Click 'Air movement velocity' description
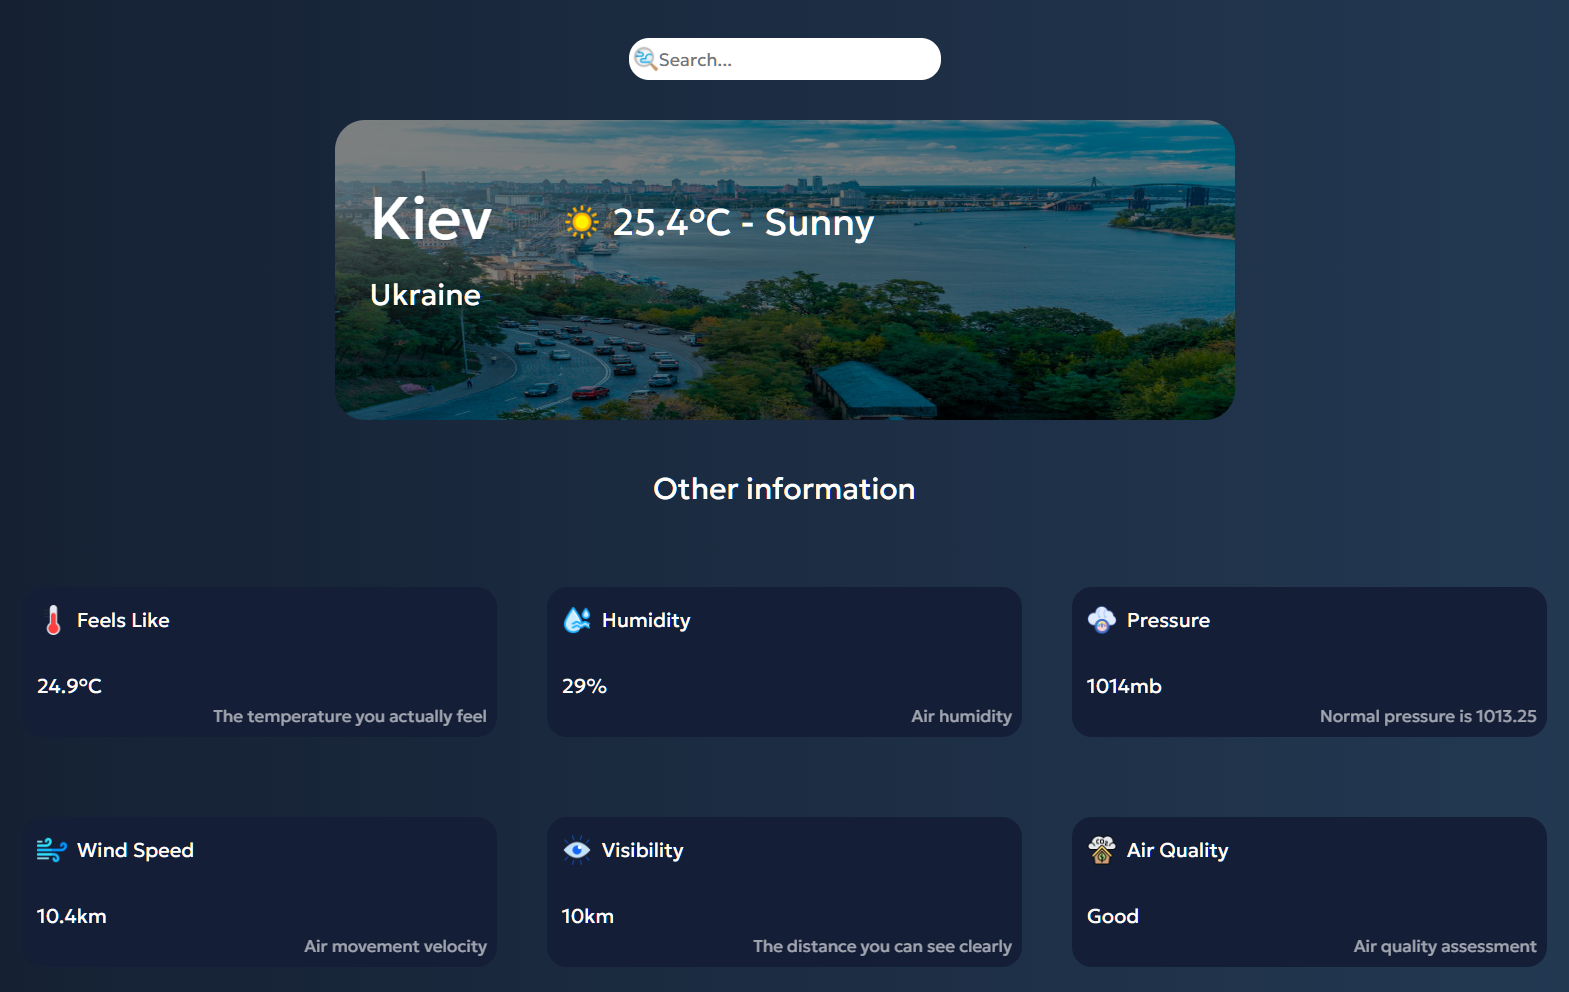Viewport: 1569px width, 992px height. 395,946
